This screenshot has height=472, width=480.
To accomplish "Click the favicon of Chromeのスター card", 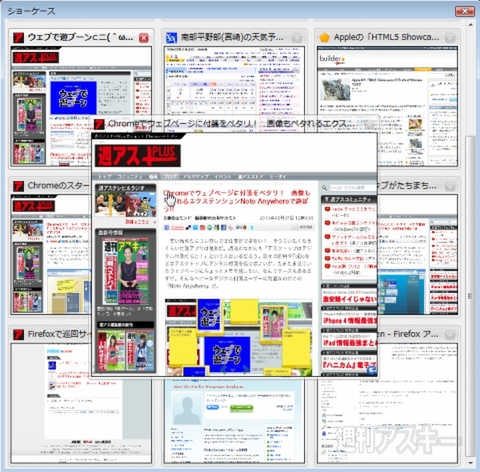I will click(18, 186).
